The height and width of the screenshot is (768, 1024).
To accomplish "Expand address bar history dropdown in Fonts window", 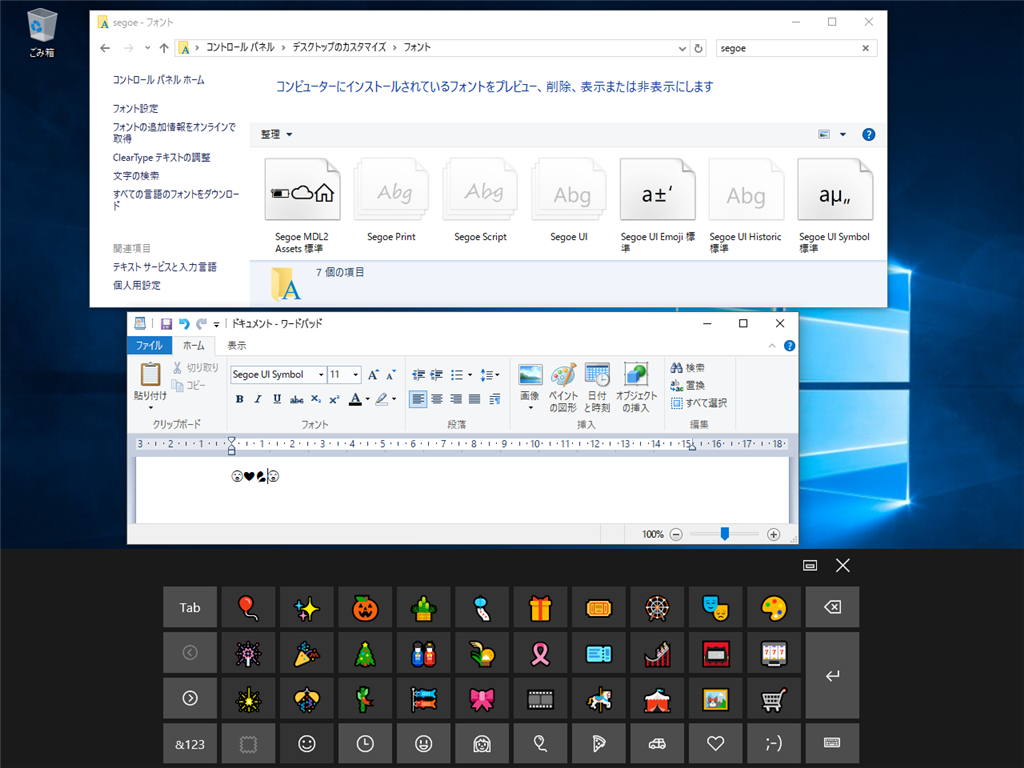I will pyautogui.click(x=682, y=48).
